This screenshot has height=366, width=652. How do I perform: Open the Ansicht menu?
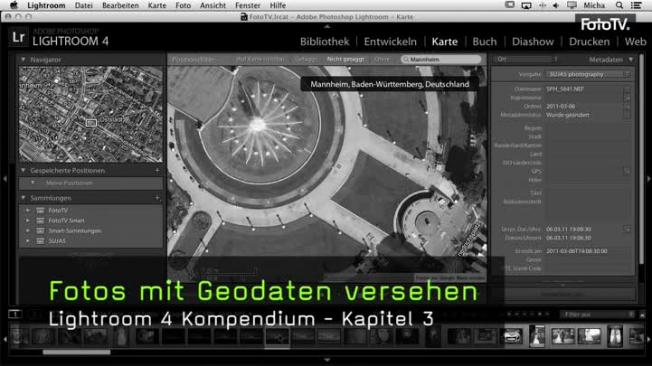pyautogui.click(x=212, y=5)
